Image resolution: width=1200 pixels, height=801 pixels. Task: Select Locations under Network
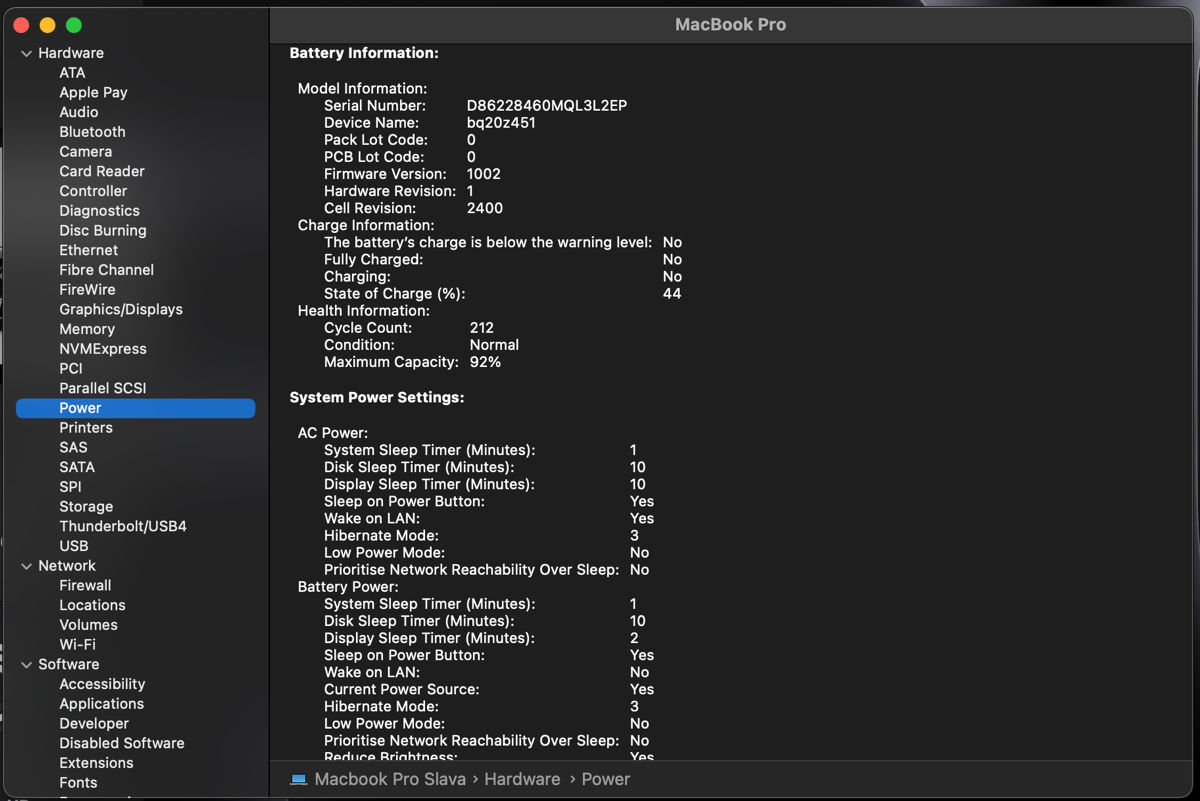(92, 605)
